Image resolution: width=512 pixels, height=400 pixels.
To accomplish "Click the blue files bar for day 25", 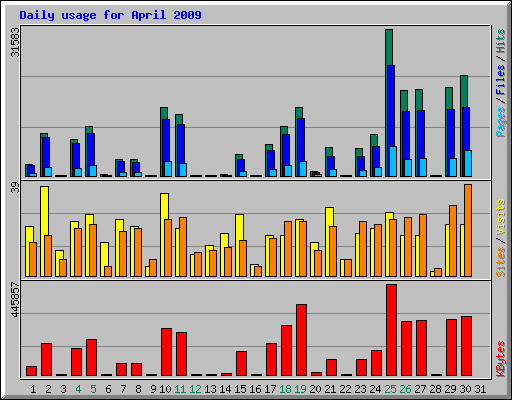I will pos(391,105).
